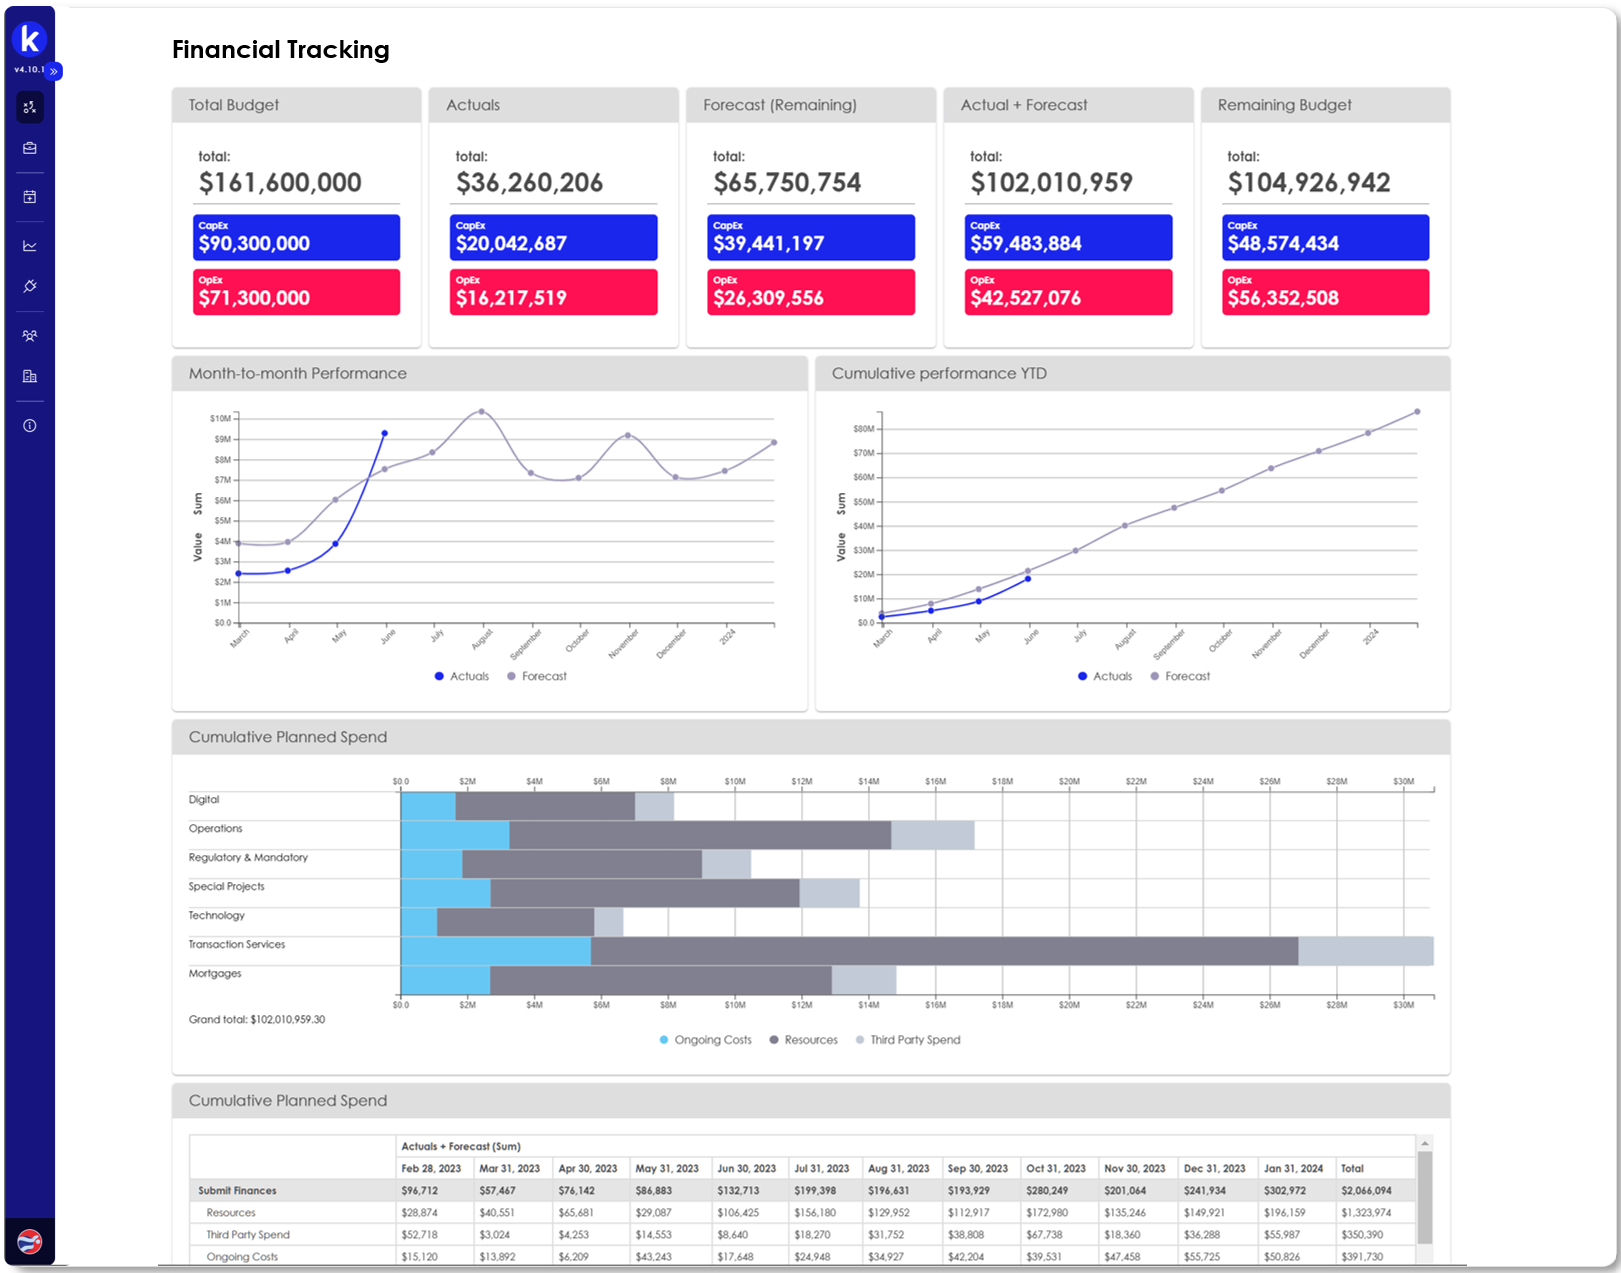Click the Digital row label in bar chart
The width and height of the screenshot is (1621, 1273).
click(204, 799)
